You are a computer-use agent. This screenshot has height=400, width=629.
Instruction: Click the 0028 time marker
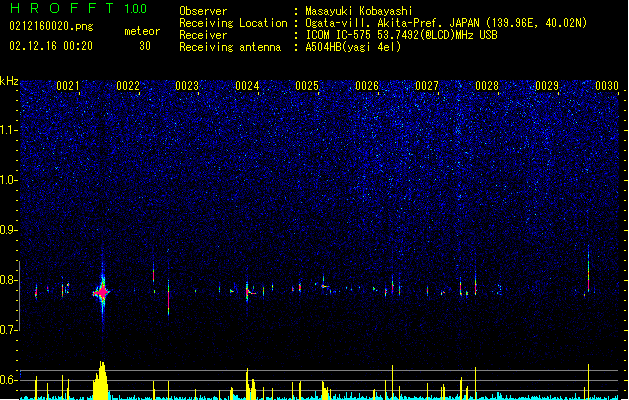pyautogui.click(x=487, y=86)
